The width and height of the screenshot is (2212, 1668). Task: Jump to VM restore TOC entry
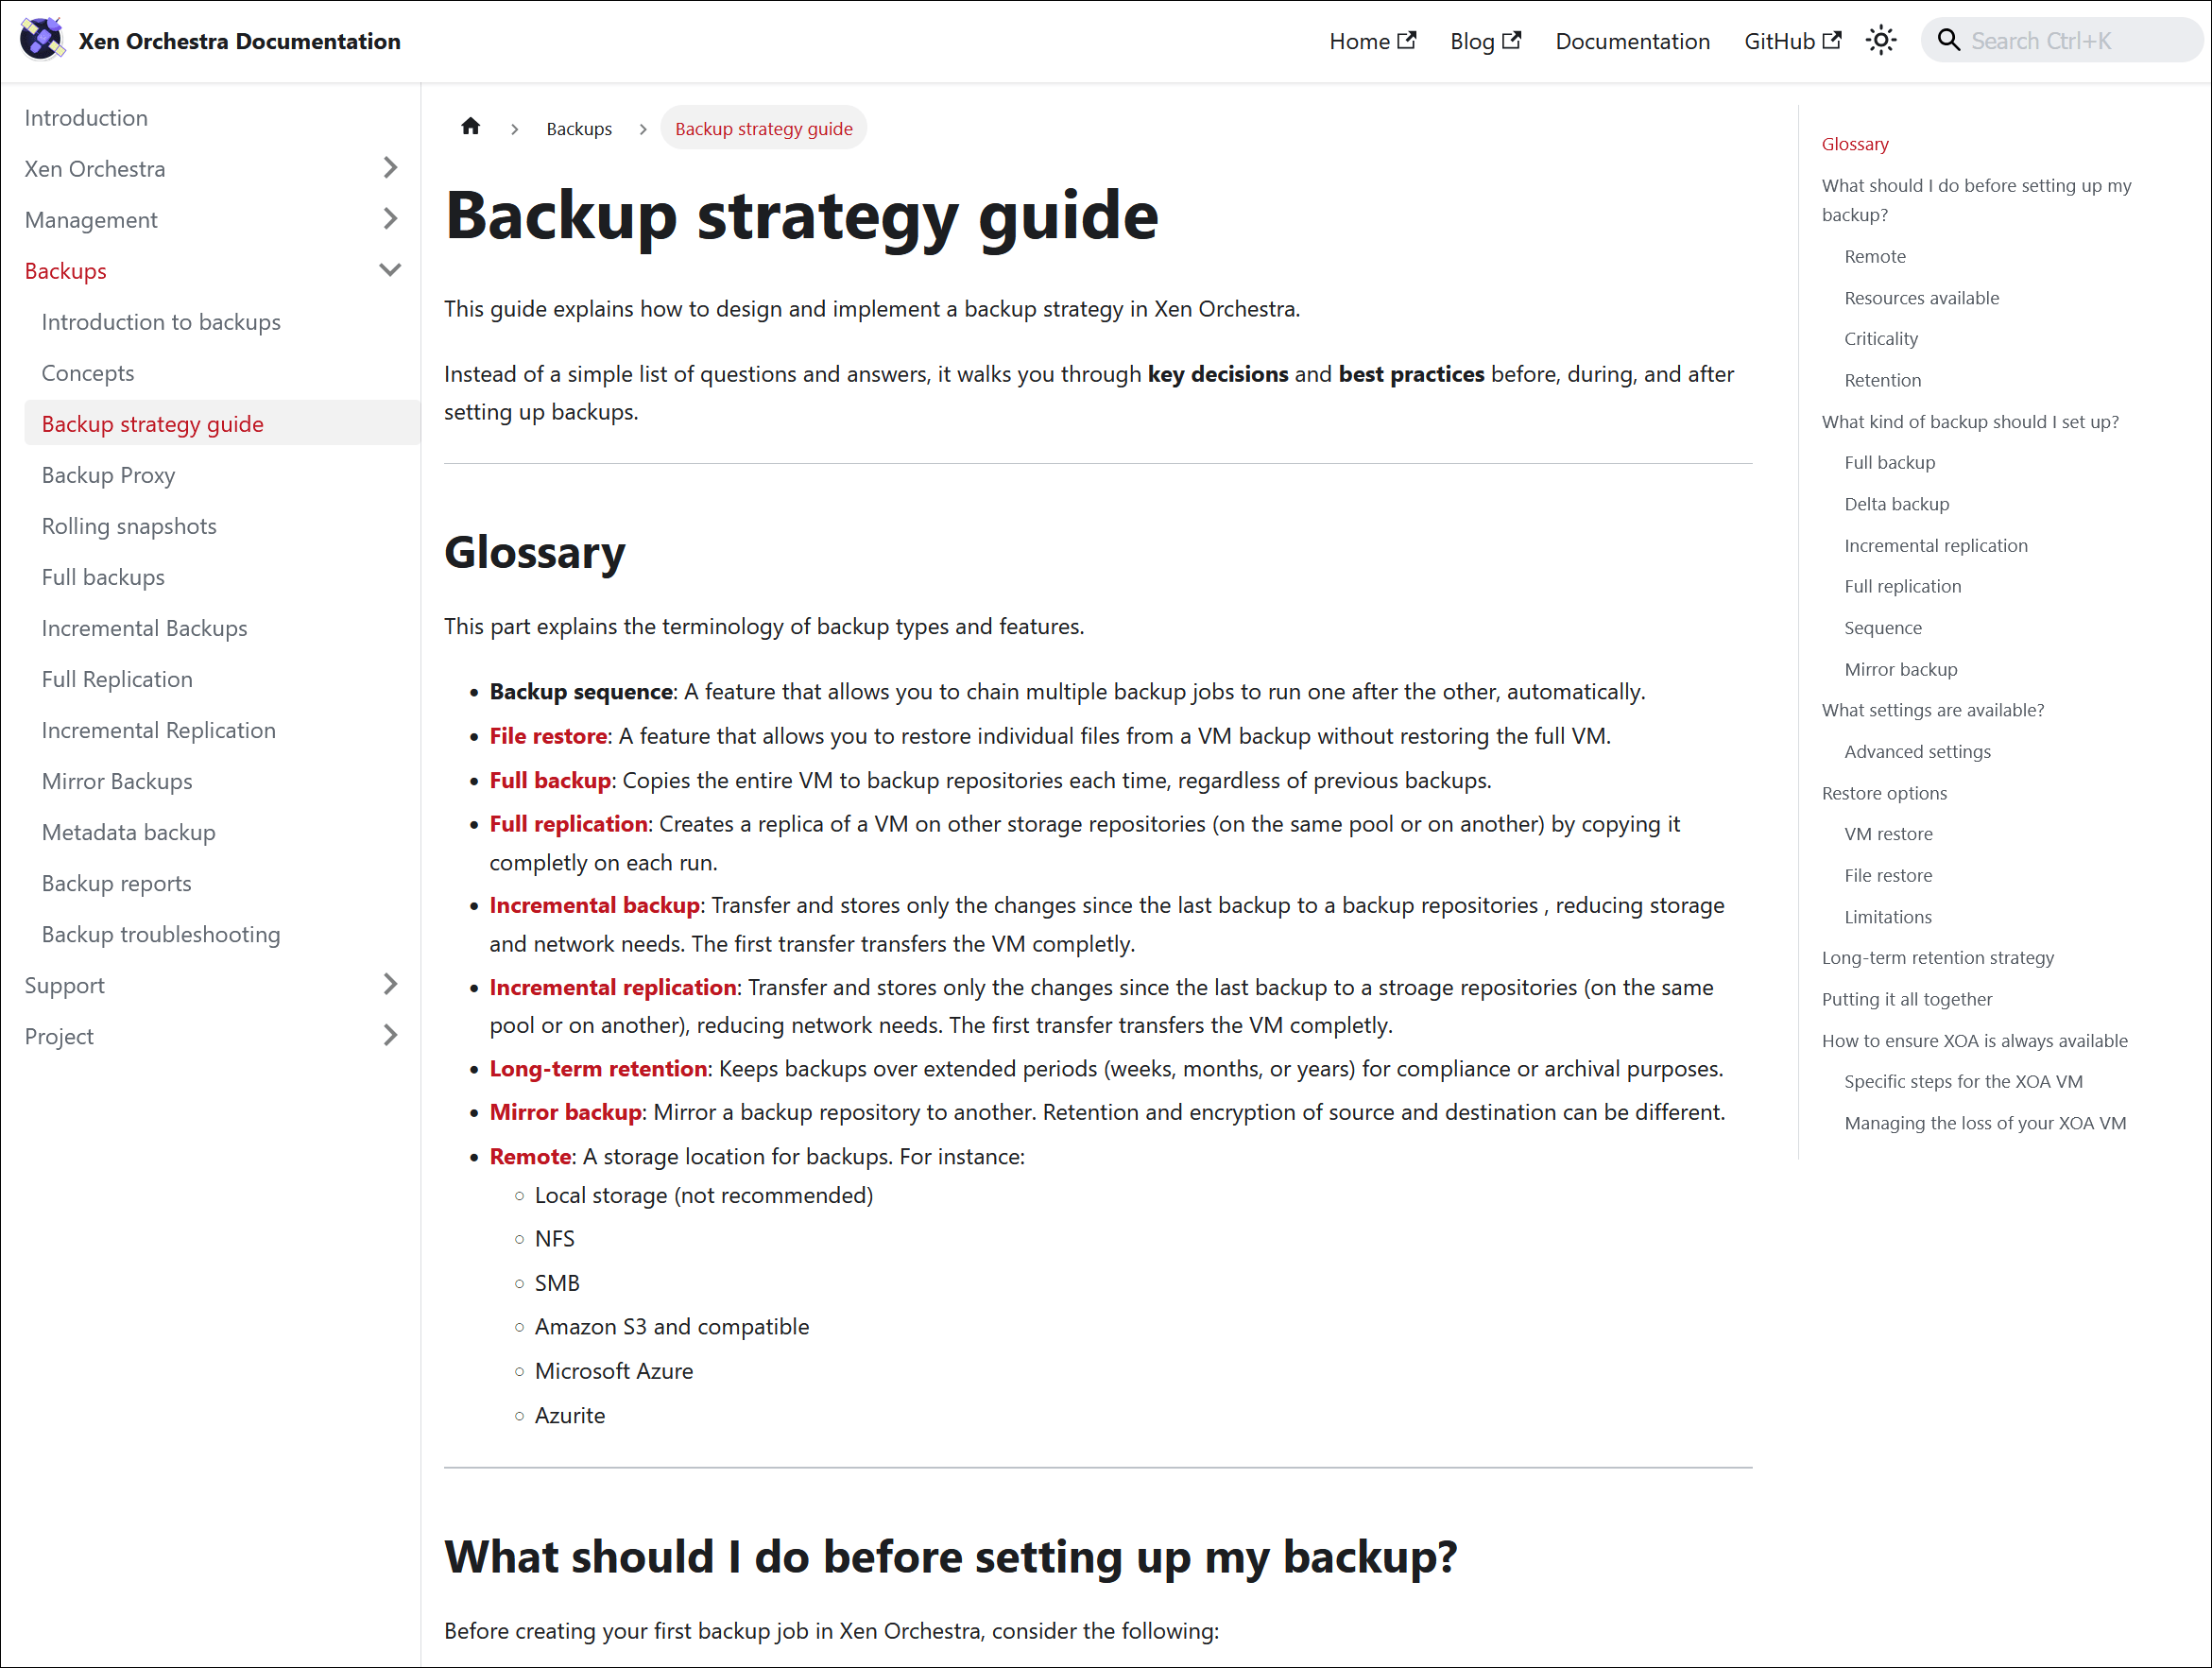(x=1888, y=834)
